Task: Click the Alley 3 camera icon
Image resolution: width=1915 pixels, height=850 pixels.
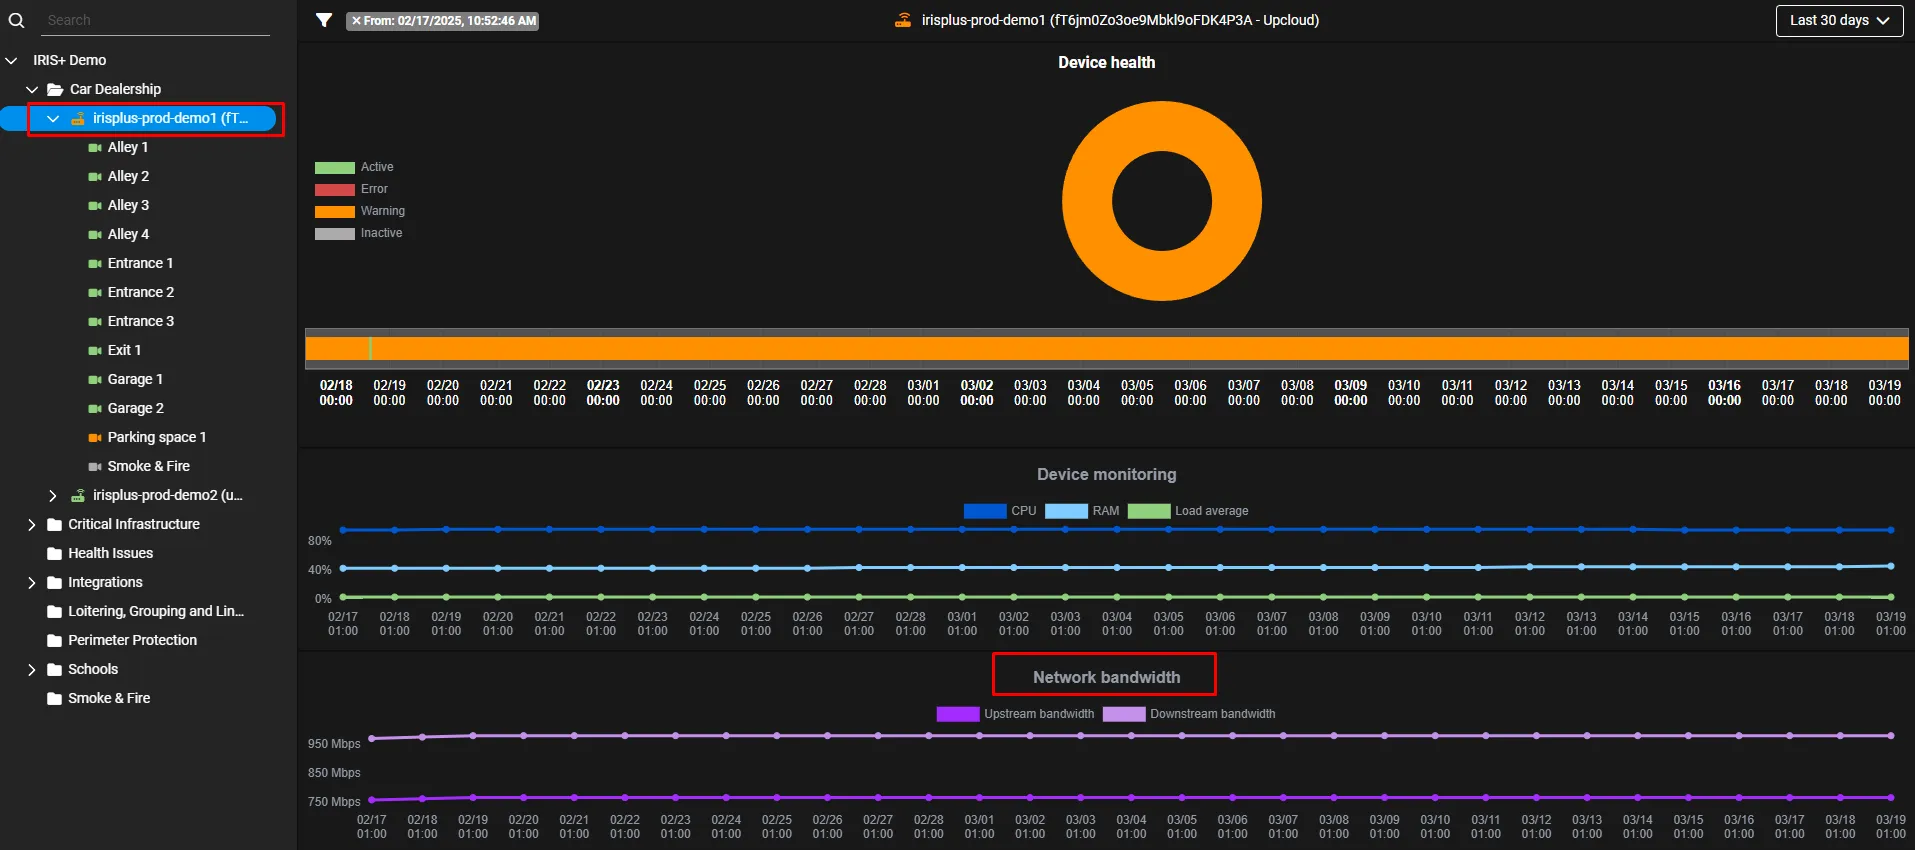Action: (95, 205)
